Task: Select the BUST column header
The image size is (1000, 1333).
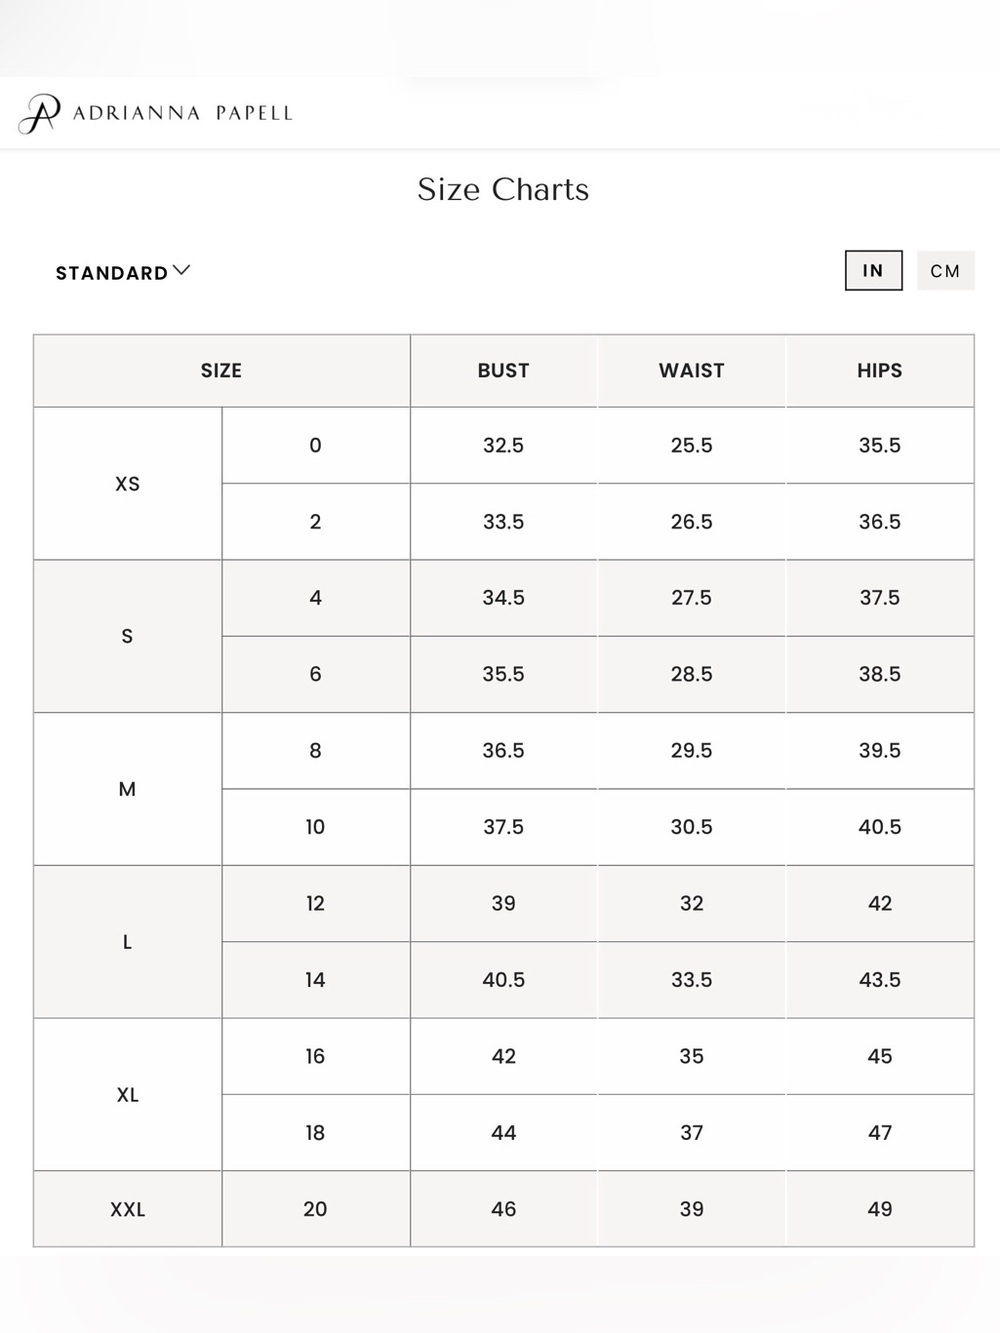Action: (503, 371)
